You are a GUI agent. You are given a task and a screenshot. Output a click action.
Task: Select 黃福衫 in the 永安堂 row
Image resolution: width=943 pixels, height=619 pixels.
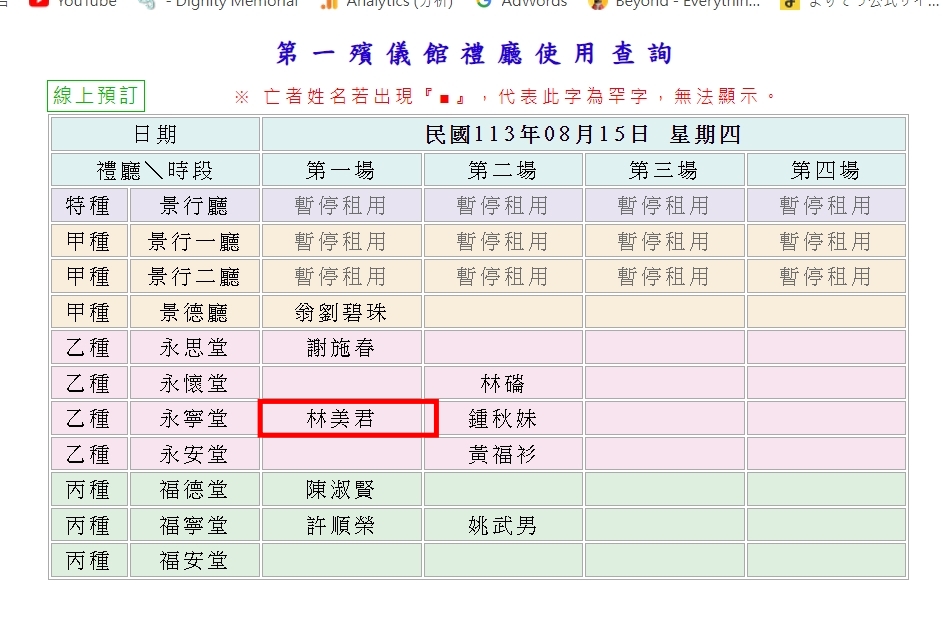[x=503, y=455]
